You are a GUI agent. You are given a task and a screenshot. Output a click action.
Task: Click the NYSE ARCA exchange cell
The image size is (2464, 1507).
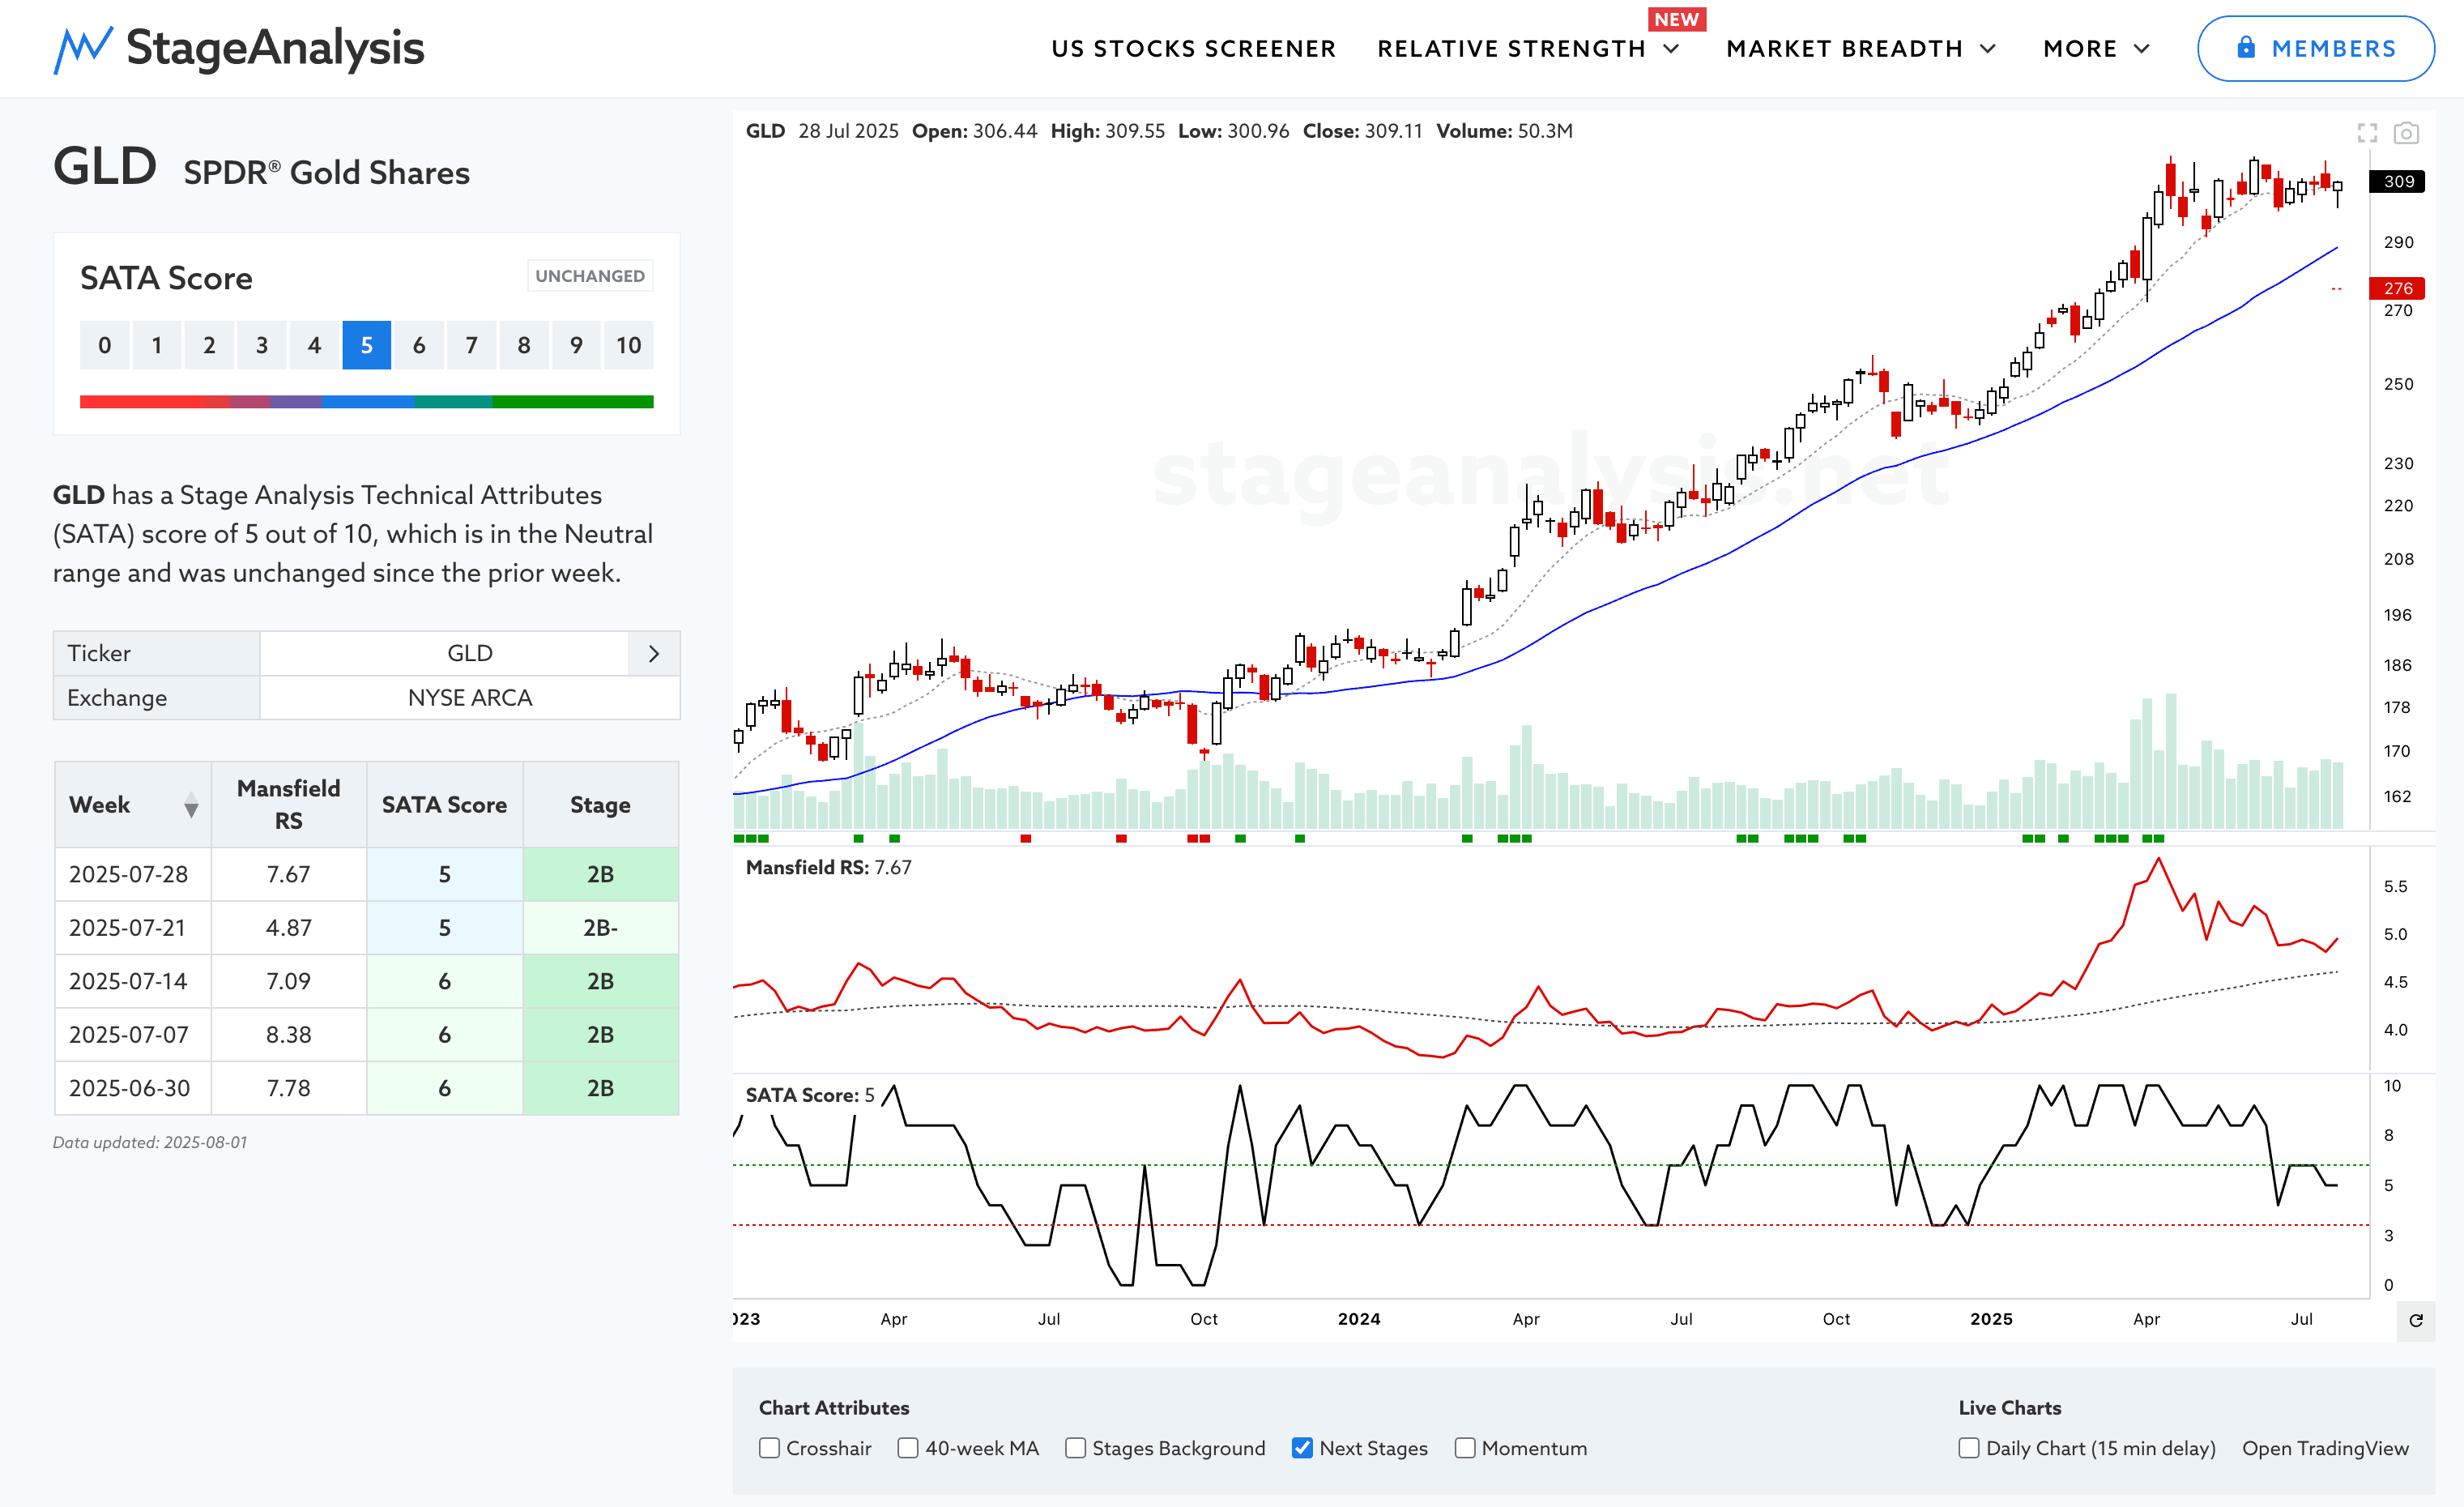click(x=470, y=698)
